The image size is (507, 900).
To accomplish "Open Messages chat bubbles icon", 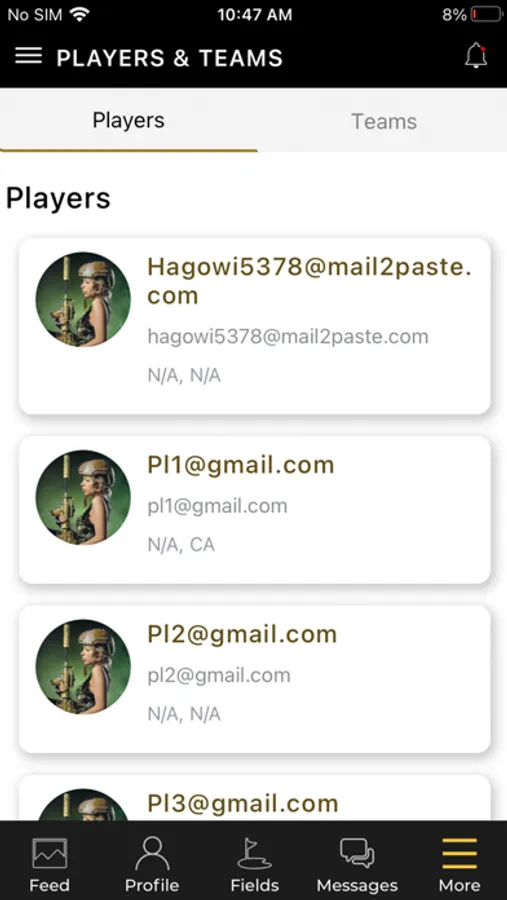I will click(x=357, y=853).
